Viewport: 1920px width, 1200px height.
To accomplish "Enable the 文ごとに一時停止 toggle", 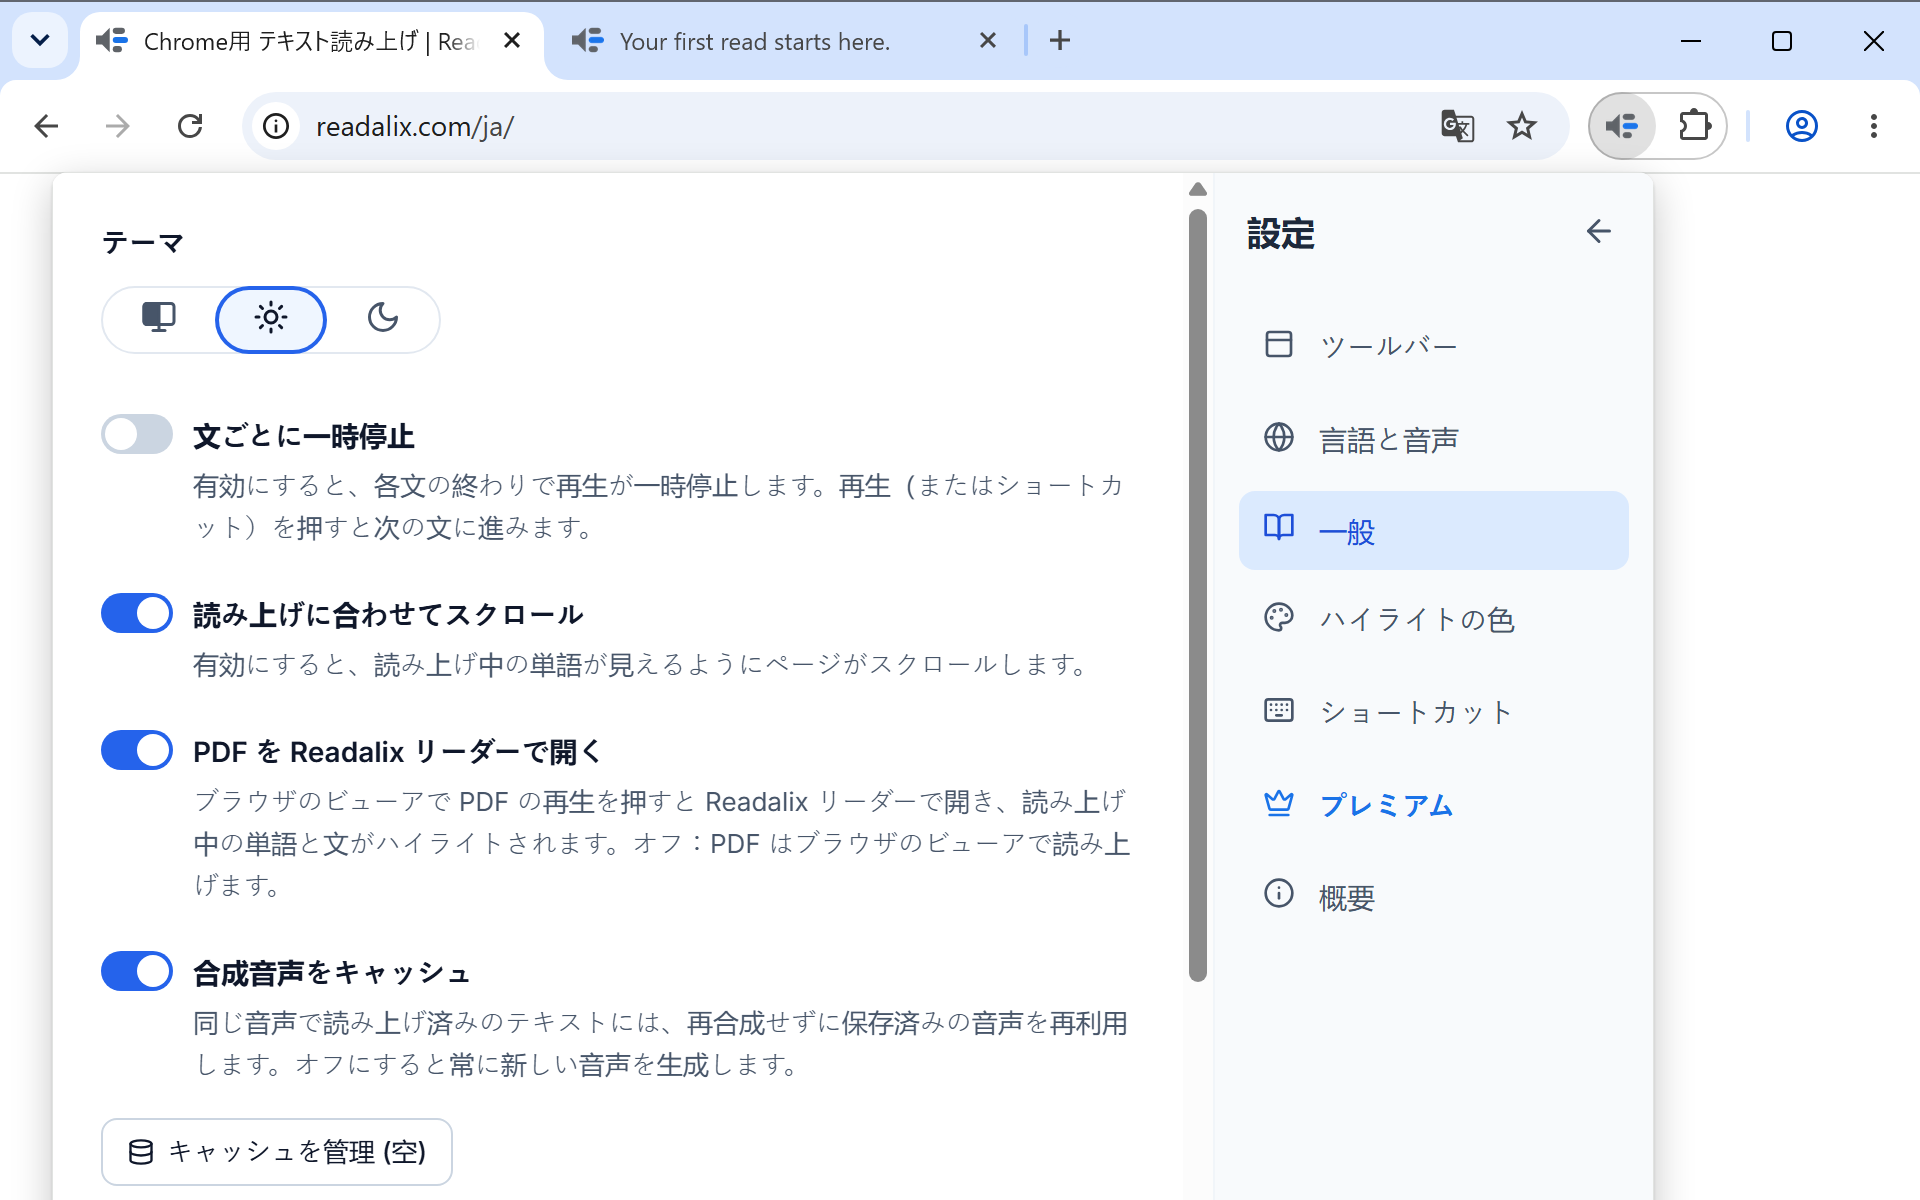I will [x=137, y=435].
